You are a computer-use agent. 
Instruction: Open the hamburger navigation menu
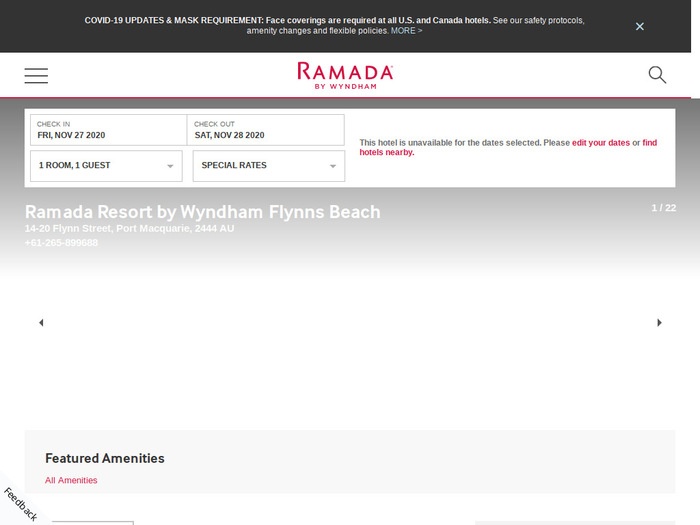36,75
